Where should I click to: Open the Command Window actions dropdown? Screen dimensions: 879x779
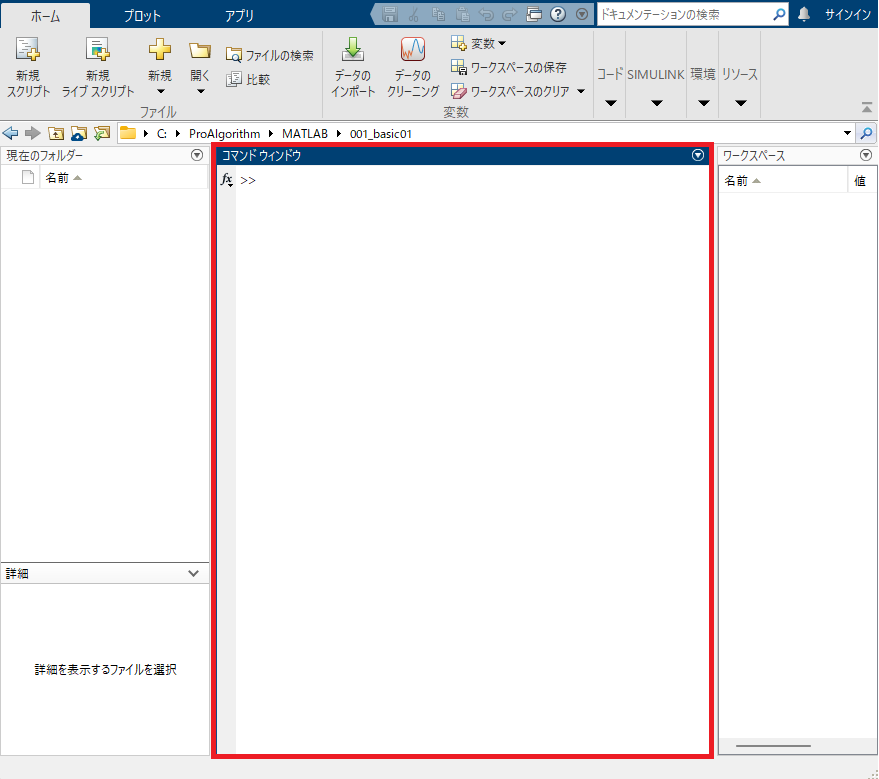point(698,155)
